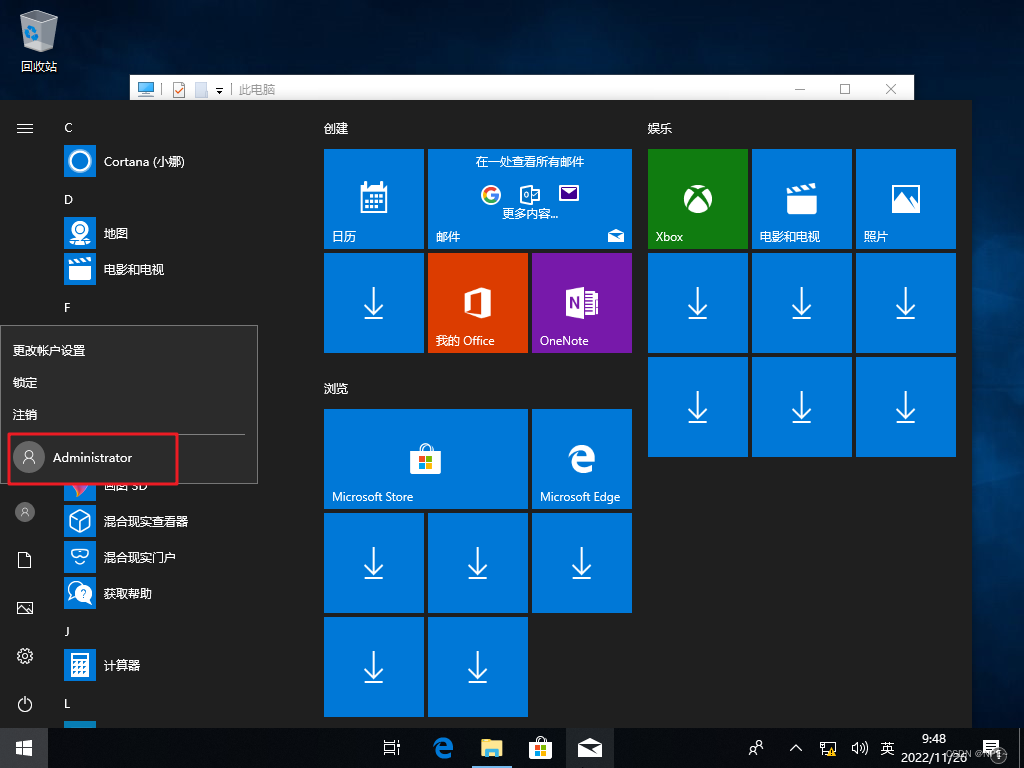
Task: Open Recycle Bin 回收站 on desktop
Action: point(39,41)
